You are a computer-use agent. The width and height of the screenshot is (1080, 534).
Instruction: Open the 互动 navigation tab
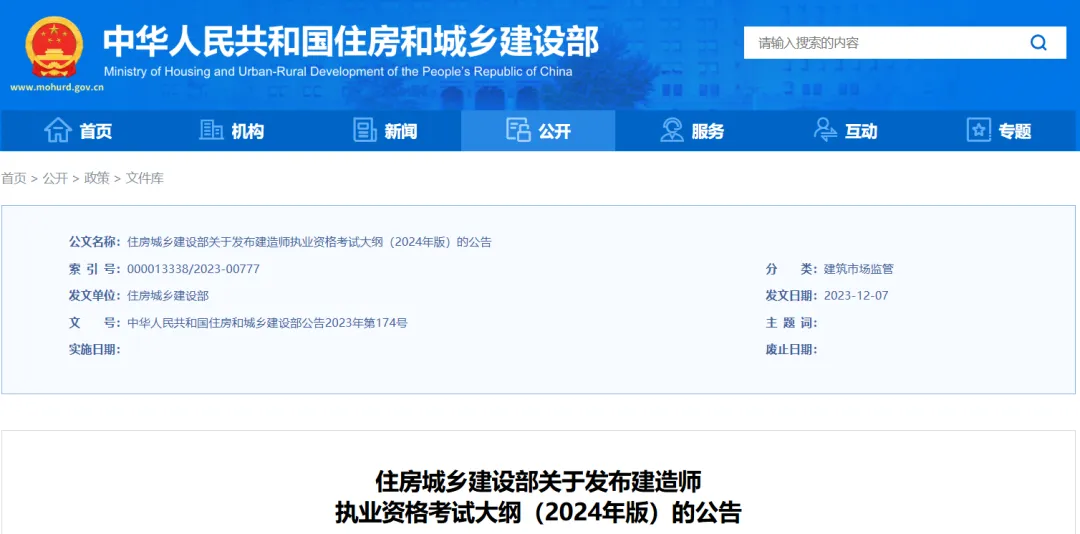[x=845, y=130]
